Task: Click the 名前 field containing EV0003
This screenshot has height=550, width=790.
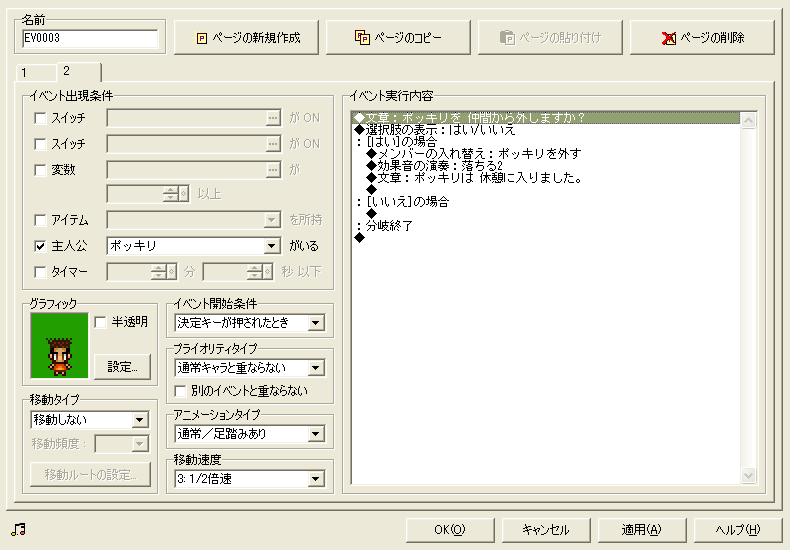Action: tap(90, 38)
